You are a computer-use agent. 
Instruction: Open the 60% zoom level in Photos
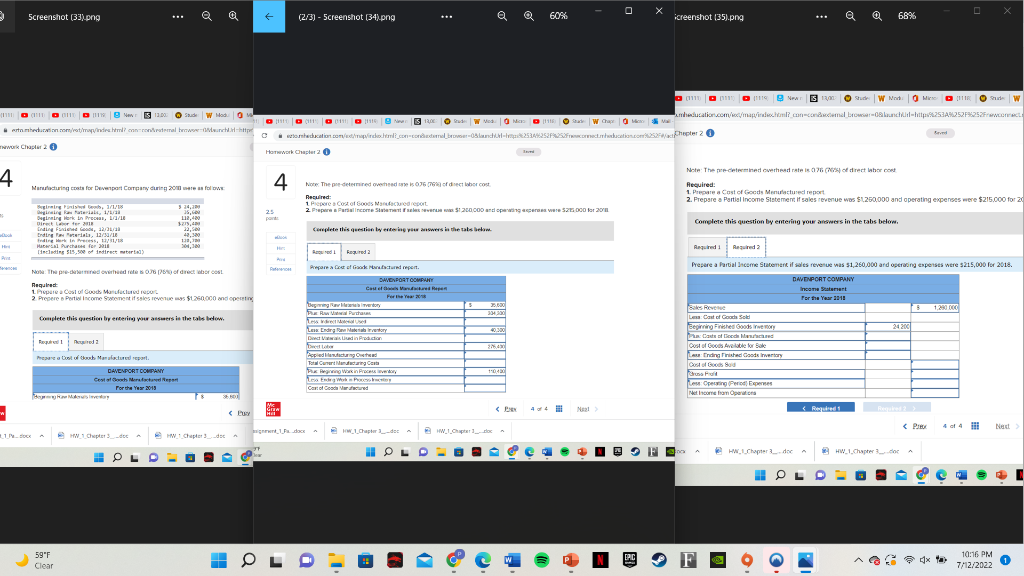tap(558, 16)
